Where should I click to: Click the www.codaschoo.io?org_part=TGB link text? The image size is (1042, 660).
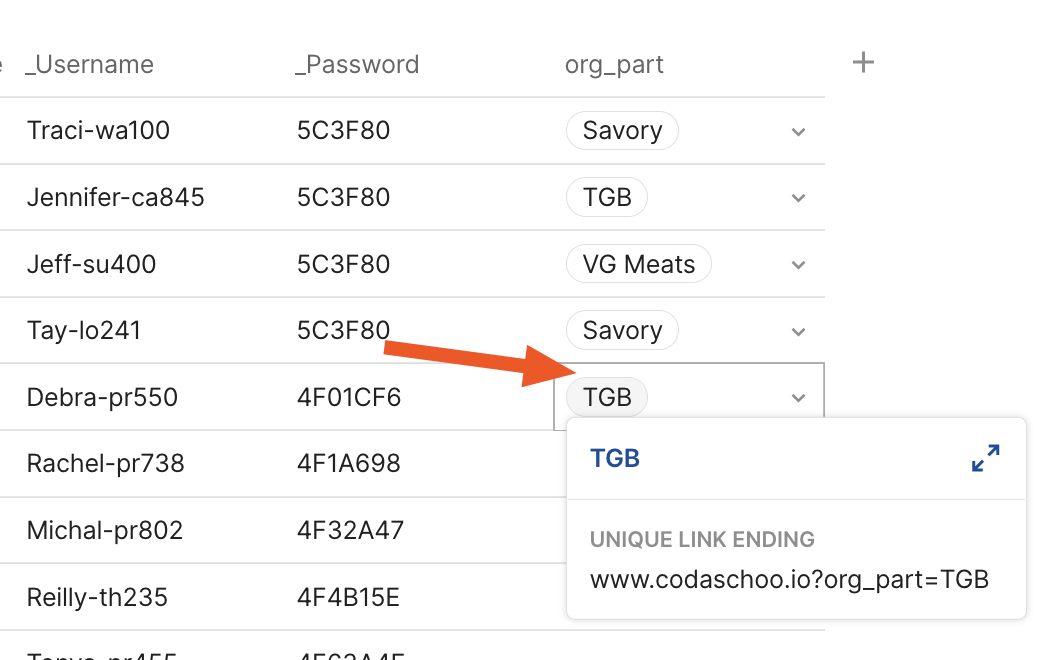[x=789, y=579]
